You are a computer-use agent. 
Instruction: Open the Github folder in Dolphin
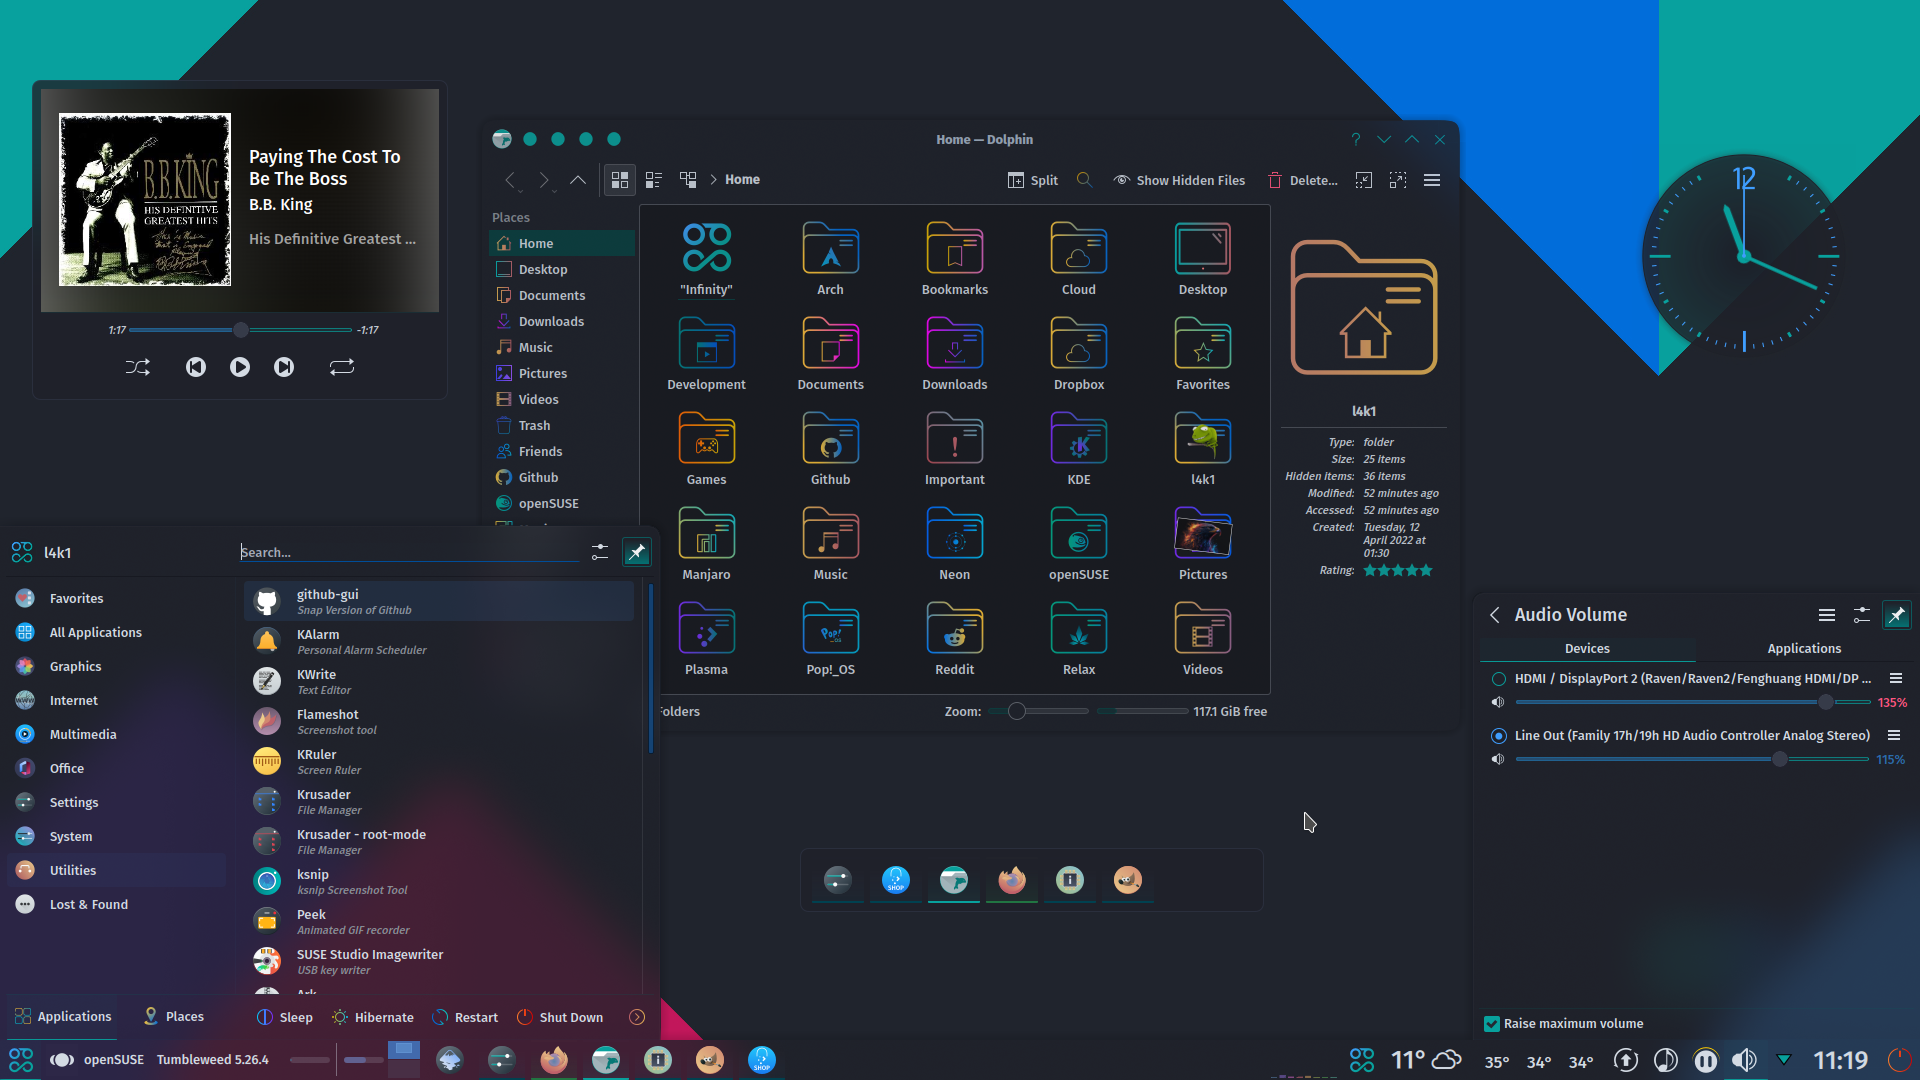[x=830, y=447]
